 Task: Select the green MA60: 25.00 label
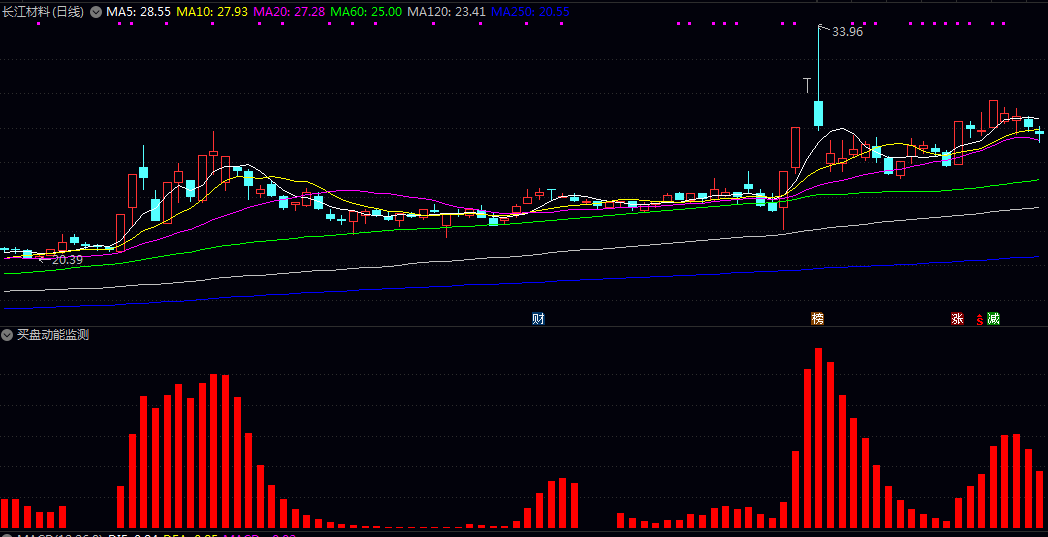tap(366, 12)
